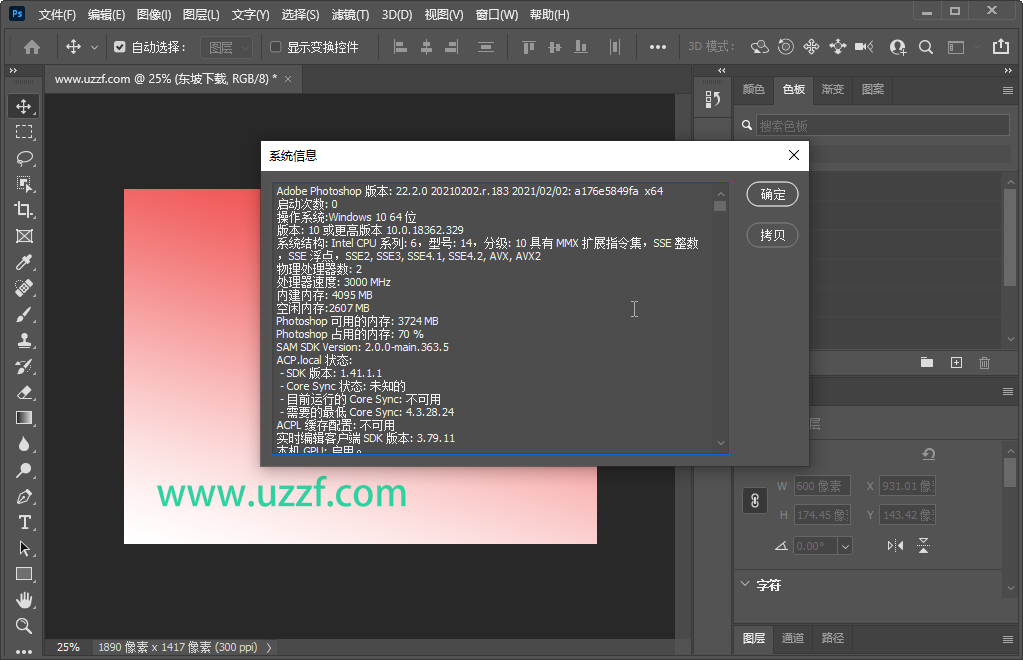This screenshot has width=1023, height=660.
Task: Select the Brush tool
Action: point(23,314)
